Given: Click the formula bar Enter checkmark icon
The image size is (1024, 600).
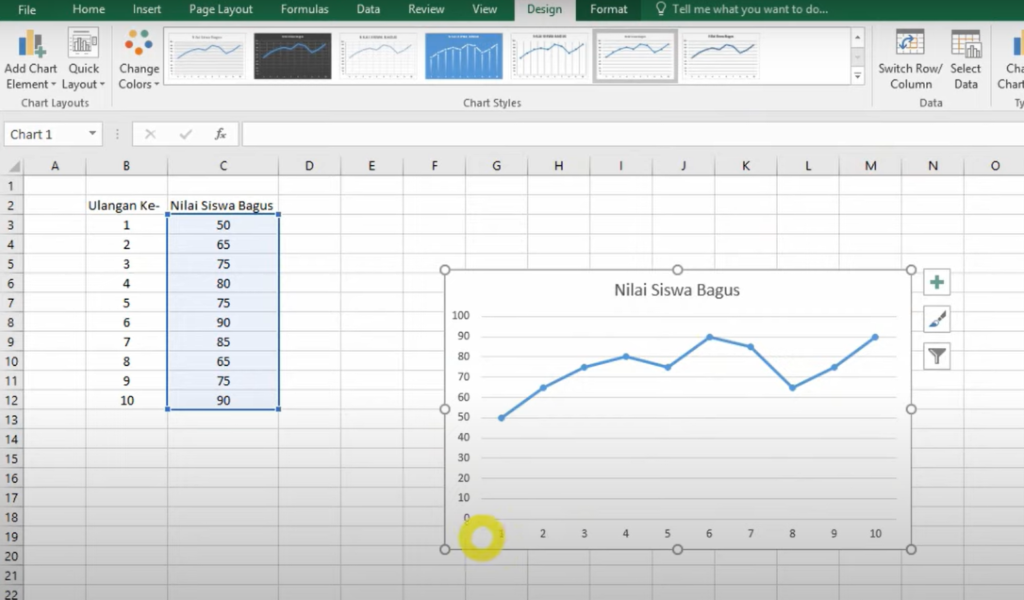Looking at the screenshot, I should click(x=185, y=134).
